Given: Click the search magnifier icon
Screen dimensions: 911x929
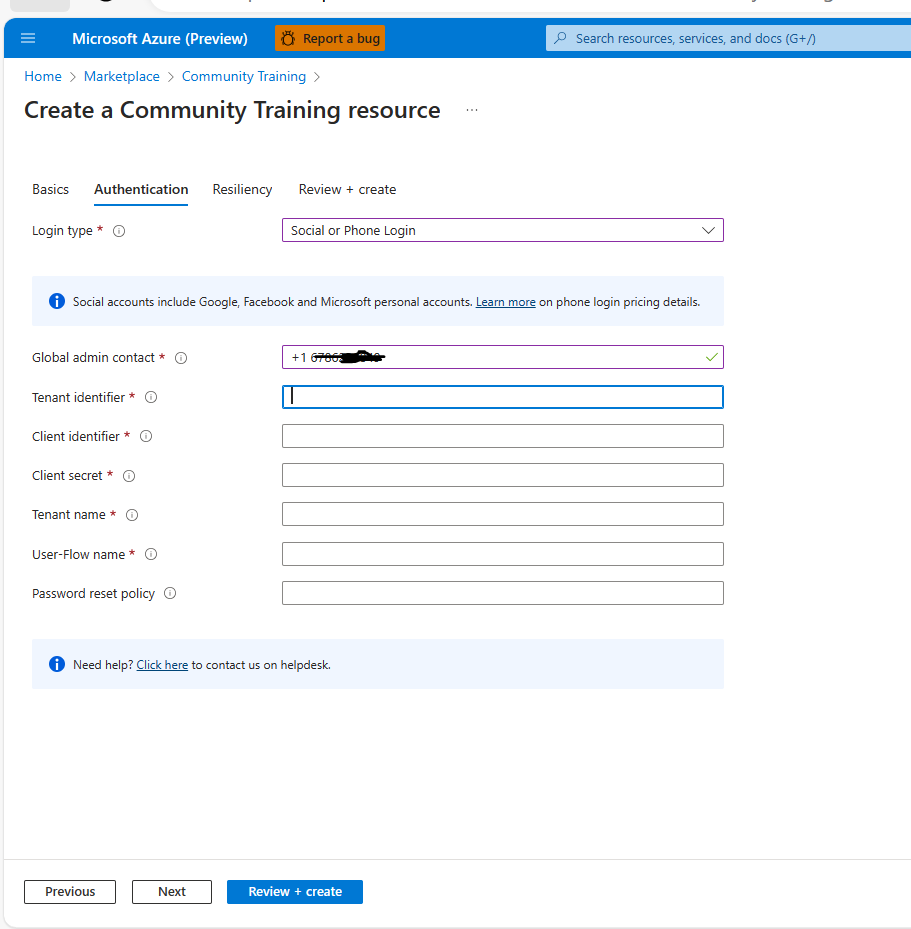Looking at the screenshot, I should pos(560,38).
